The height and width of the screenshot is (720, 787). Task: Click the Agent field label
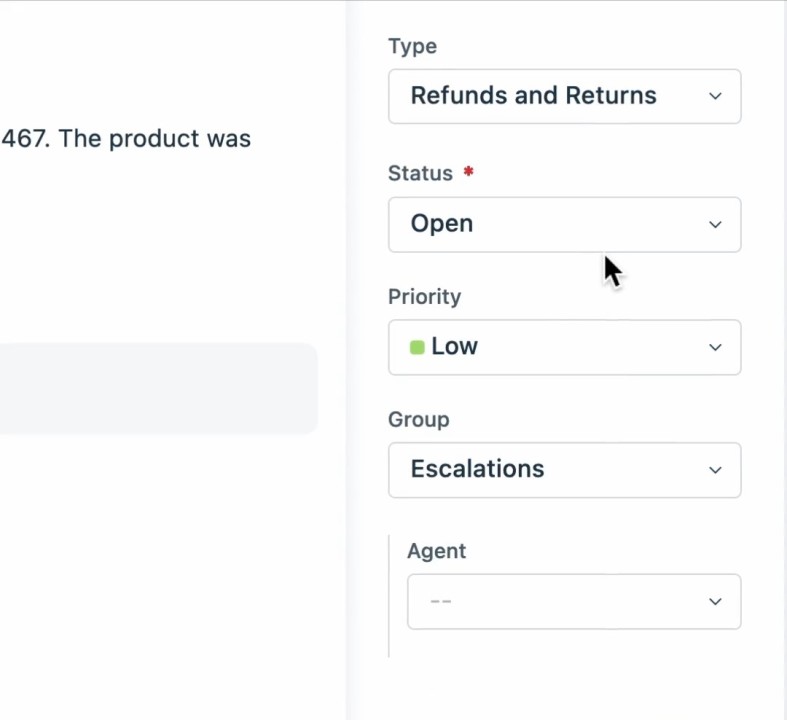point(436,551)
